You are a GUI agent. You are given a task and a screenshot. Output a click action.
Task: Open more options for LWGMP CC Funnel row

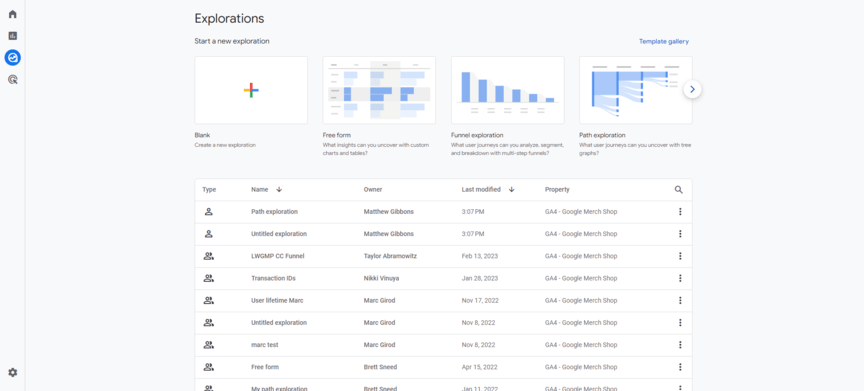tap(681, 256)
